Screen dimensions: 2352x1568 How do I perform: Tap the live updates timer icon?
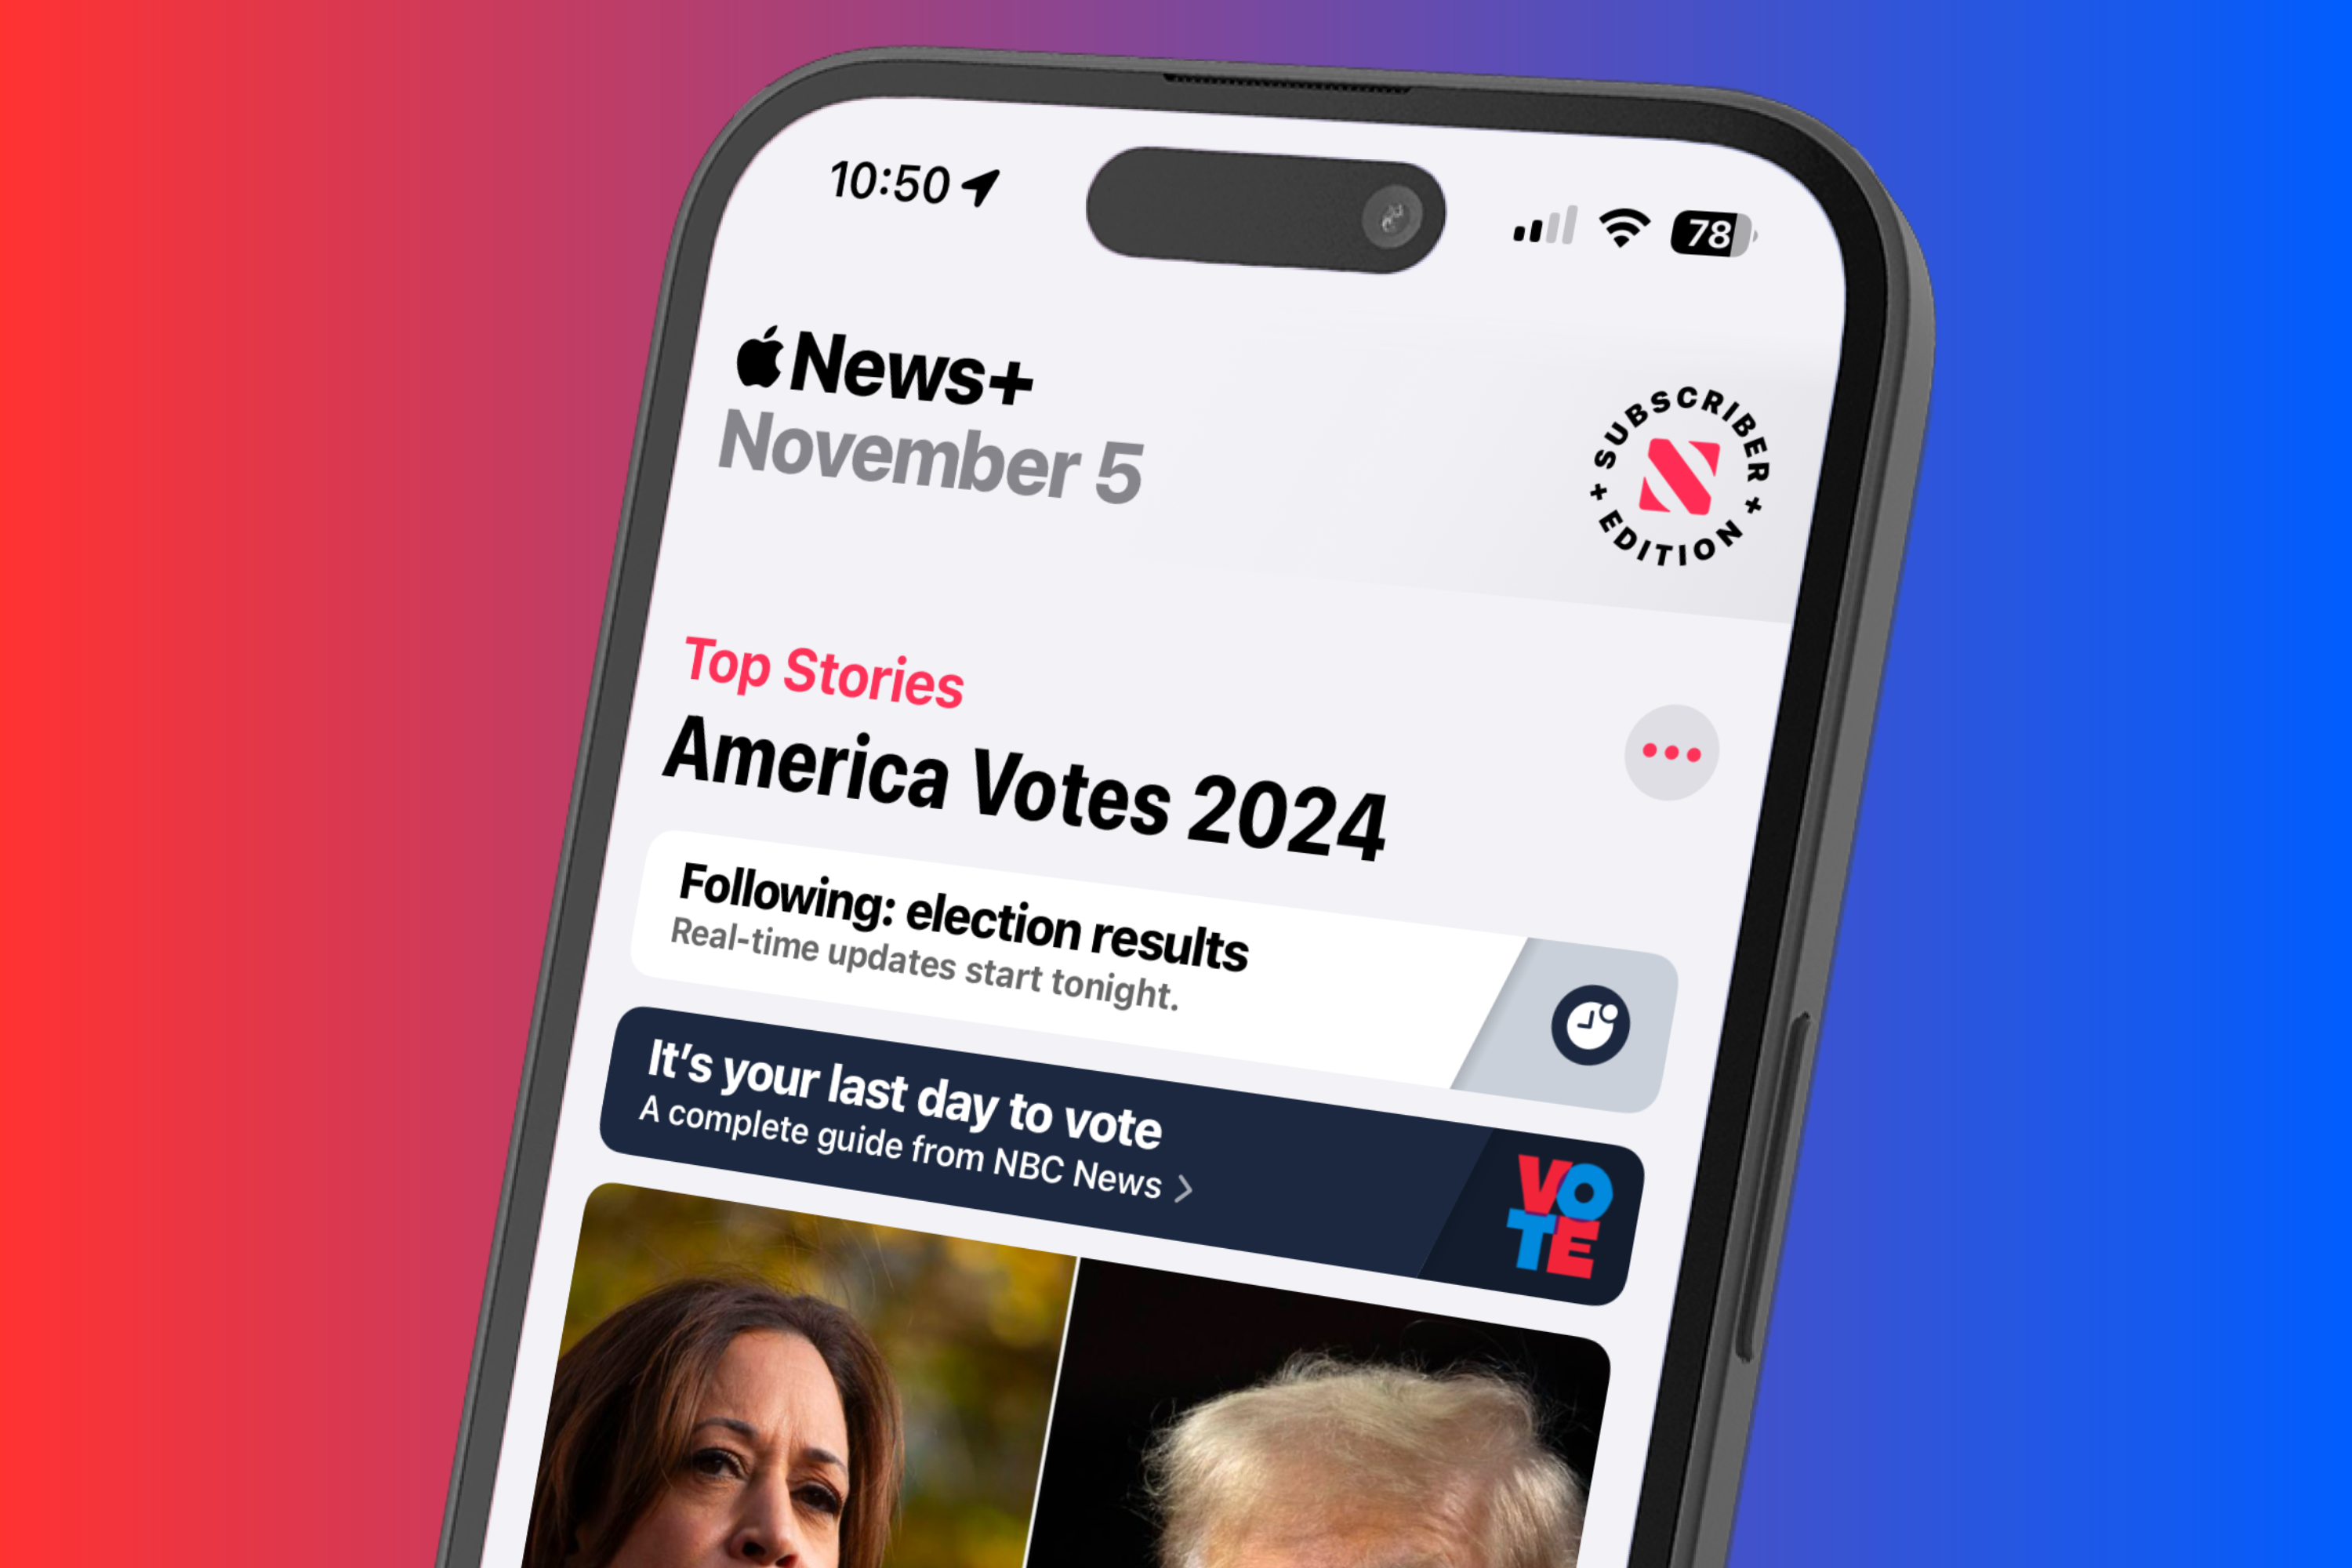pyautogui.click(x=1585, y=1024)
